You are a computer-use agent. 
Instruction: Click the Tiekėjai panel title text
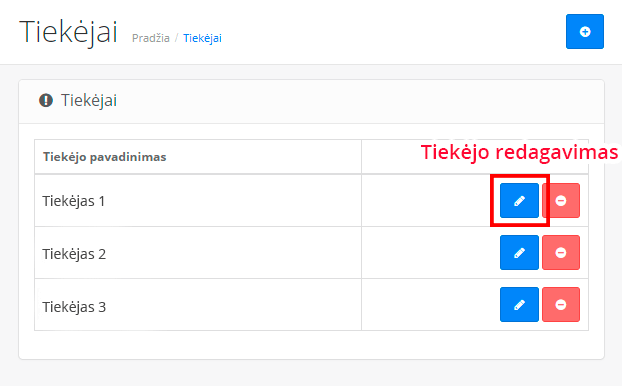click(89, 100)
